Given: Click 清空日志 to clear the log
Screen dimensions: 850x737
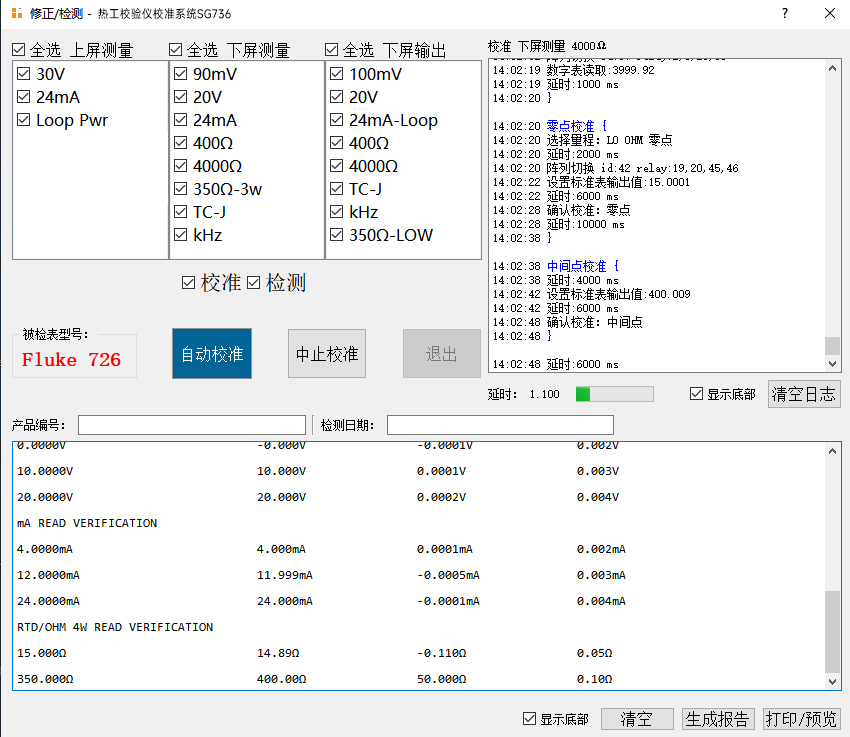Looking at the screenshot, I should (804, 394).
